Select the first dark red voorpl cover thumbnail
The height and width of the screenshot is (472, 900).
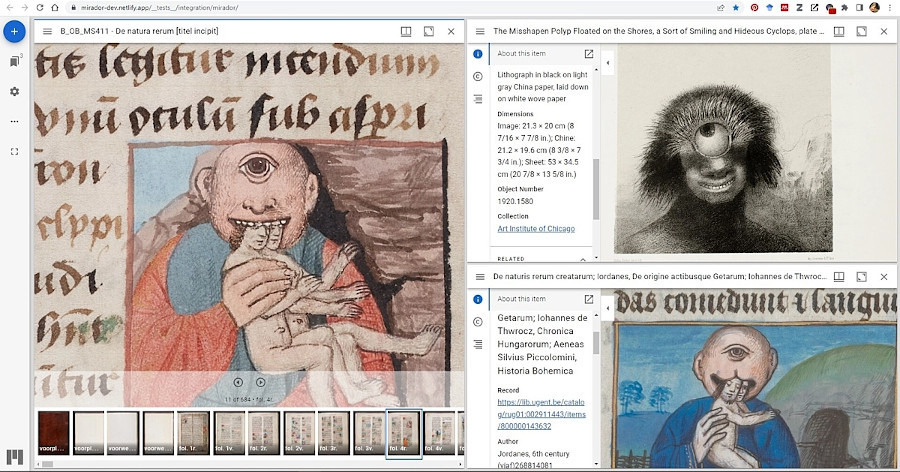[53, 433]
